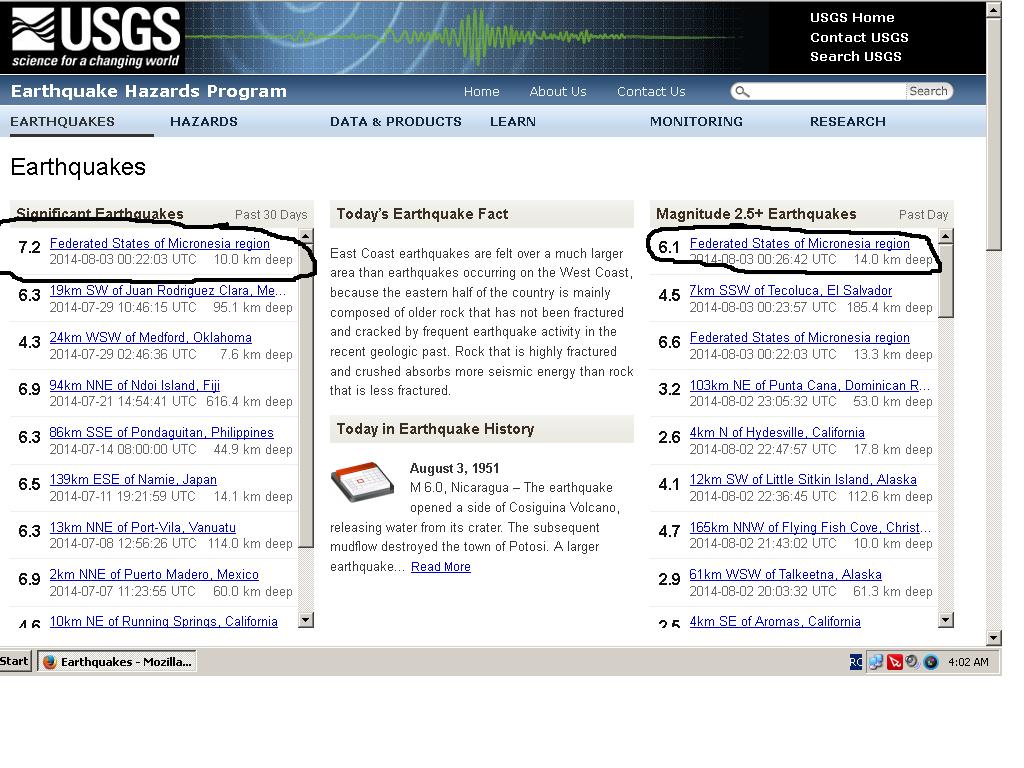Open the 94km NNE of Ndoi Island, Fiji link
1024x768 pixels.
click(x=135, y=385)
